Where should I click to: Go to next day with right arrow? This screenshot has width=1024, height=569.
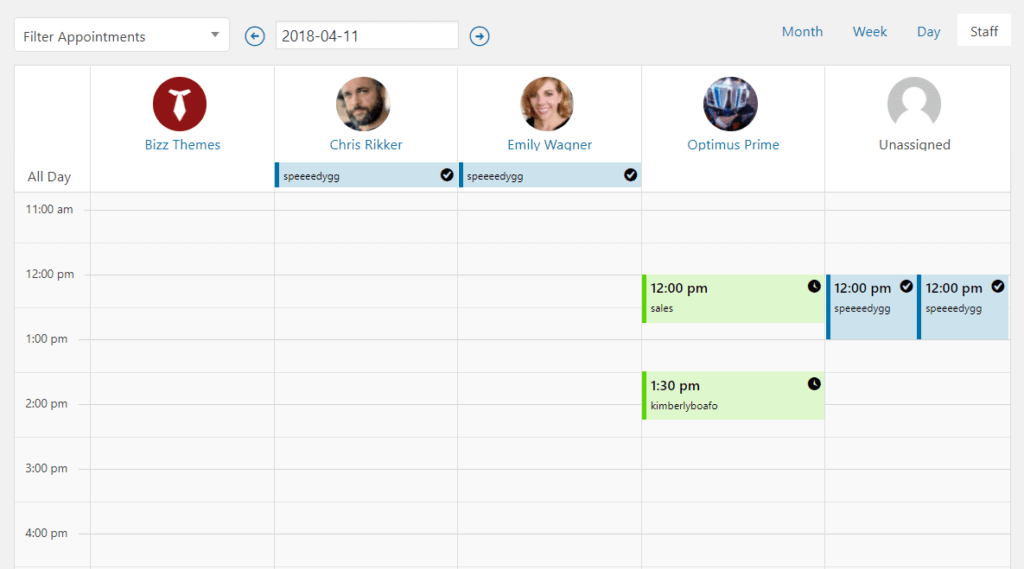tap(479, 36)
